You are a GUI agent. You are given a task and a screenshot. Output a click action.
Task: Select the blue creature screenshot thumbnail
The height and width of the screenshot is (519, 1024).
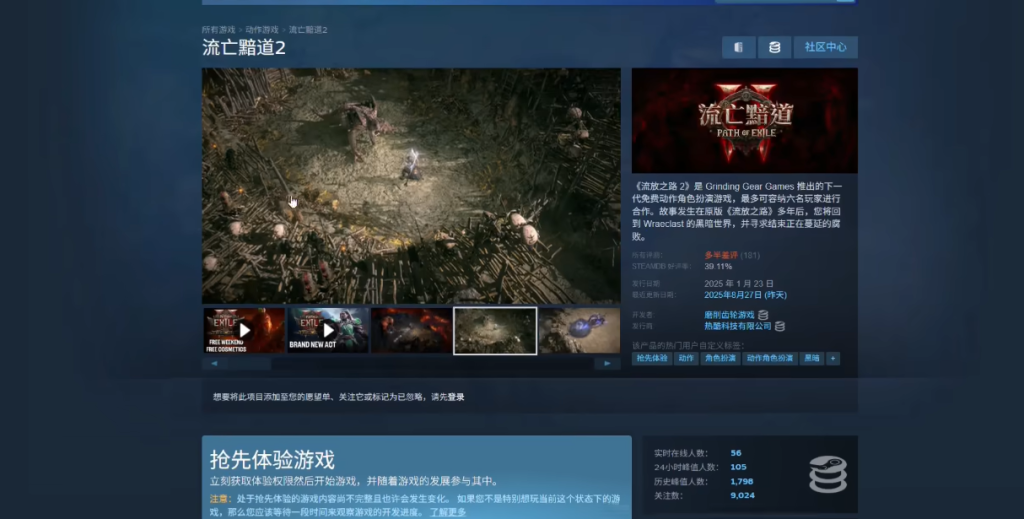coord(579,330)
